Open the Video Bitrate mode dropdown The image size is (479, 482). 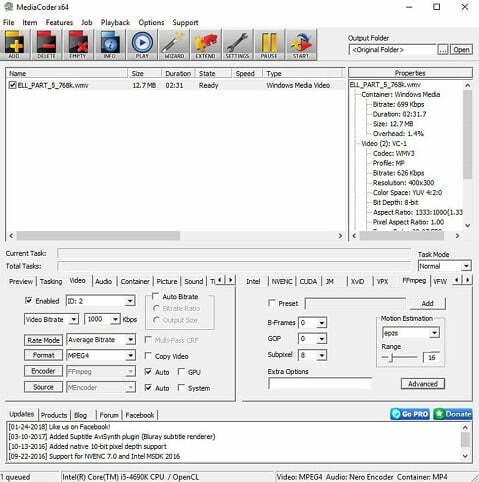[51, 319]
